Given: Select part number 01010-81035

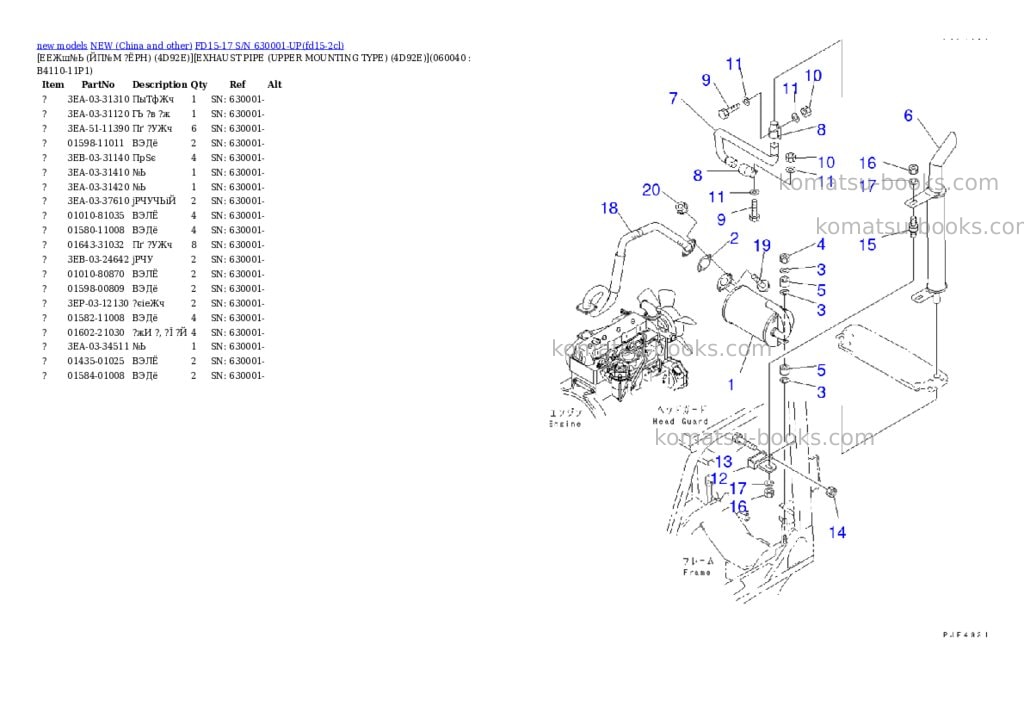Looking at the screenshot, I should pos(95,216).
